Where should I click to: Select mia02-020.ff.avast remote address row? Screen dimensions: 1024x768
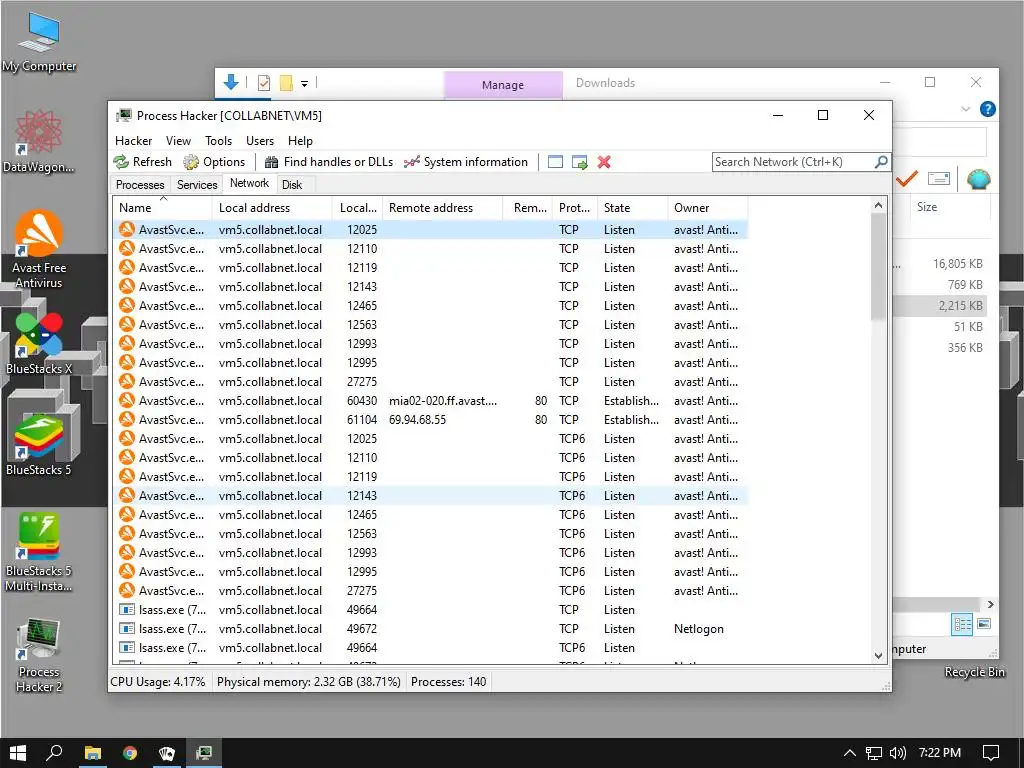(431, 401)
